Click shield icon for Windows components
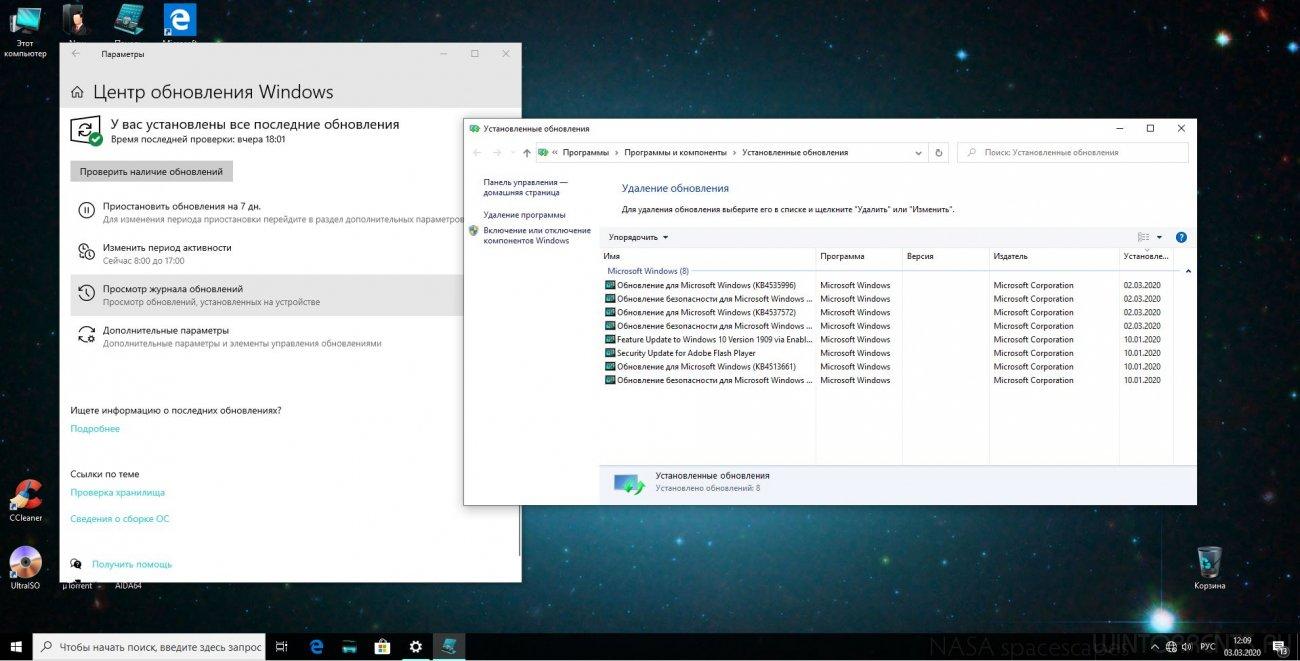Screen dimensions: 1300x661 [x=474, y=230]
